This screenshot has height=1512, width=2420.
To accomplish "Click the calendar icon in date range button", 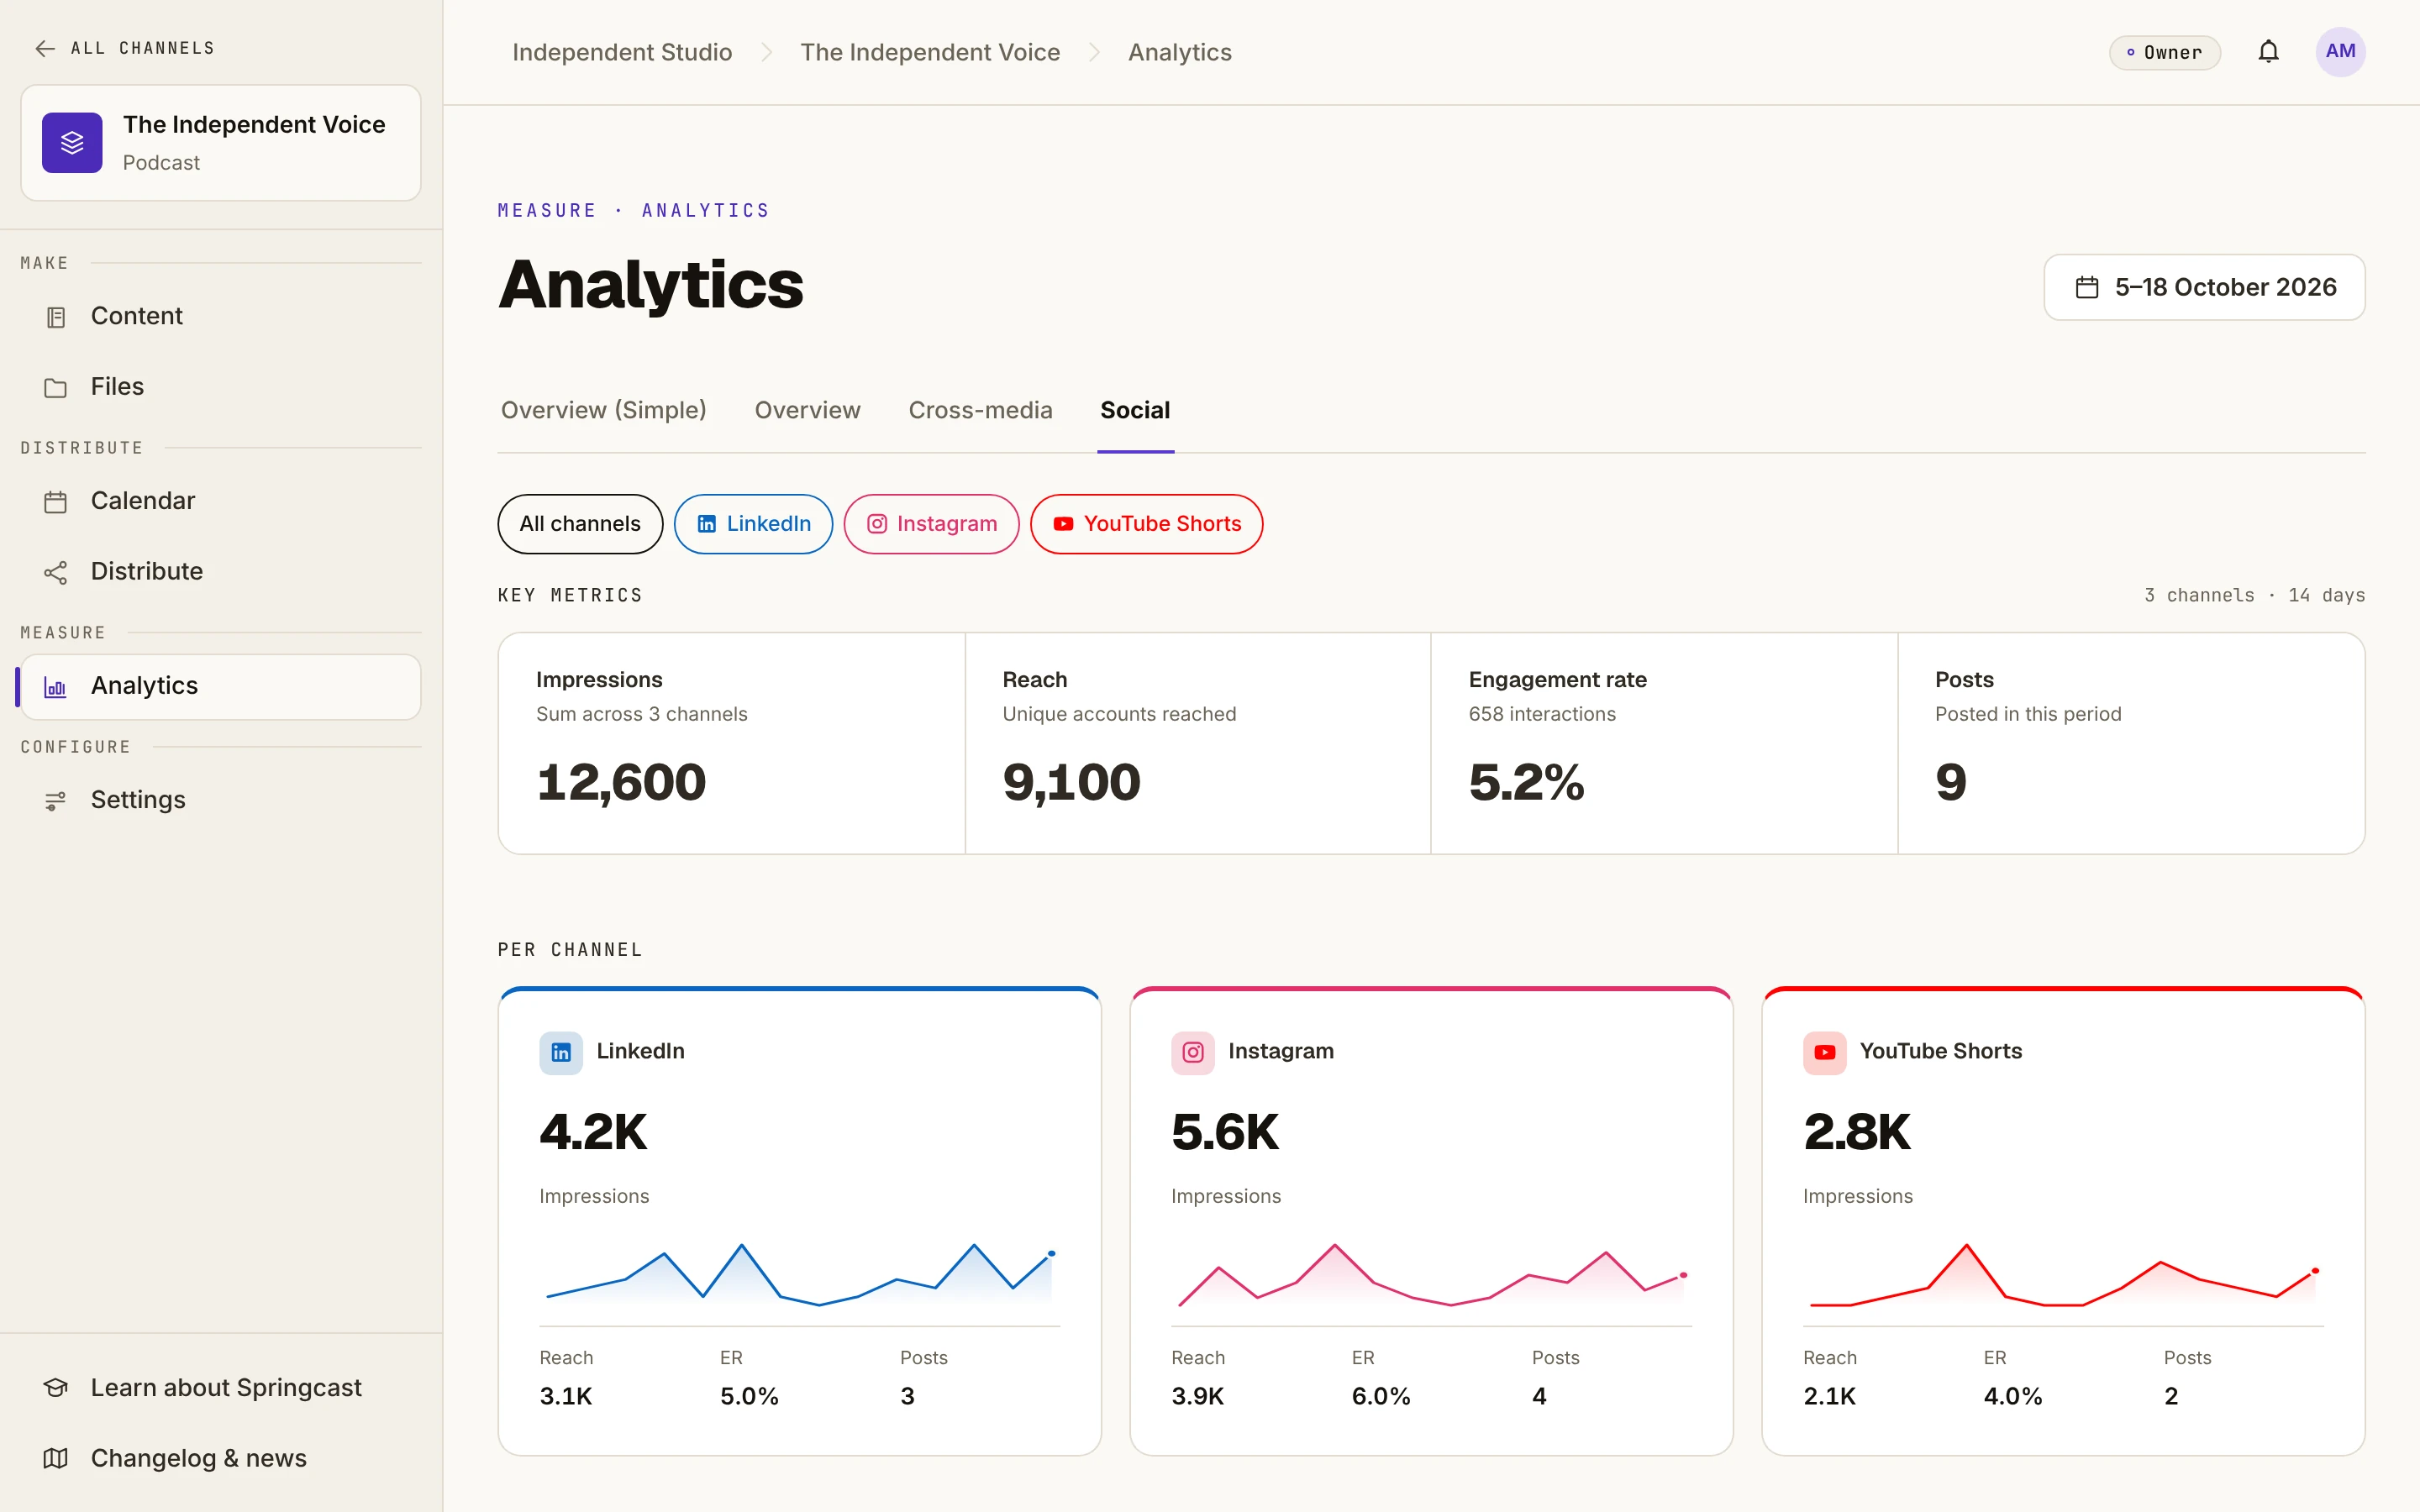I will tap(2087, 287).
